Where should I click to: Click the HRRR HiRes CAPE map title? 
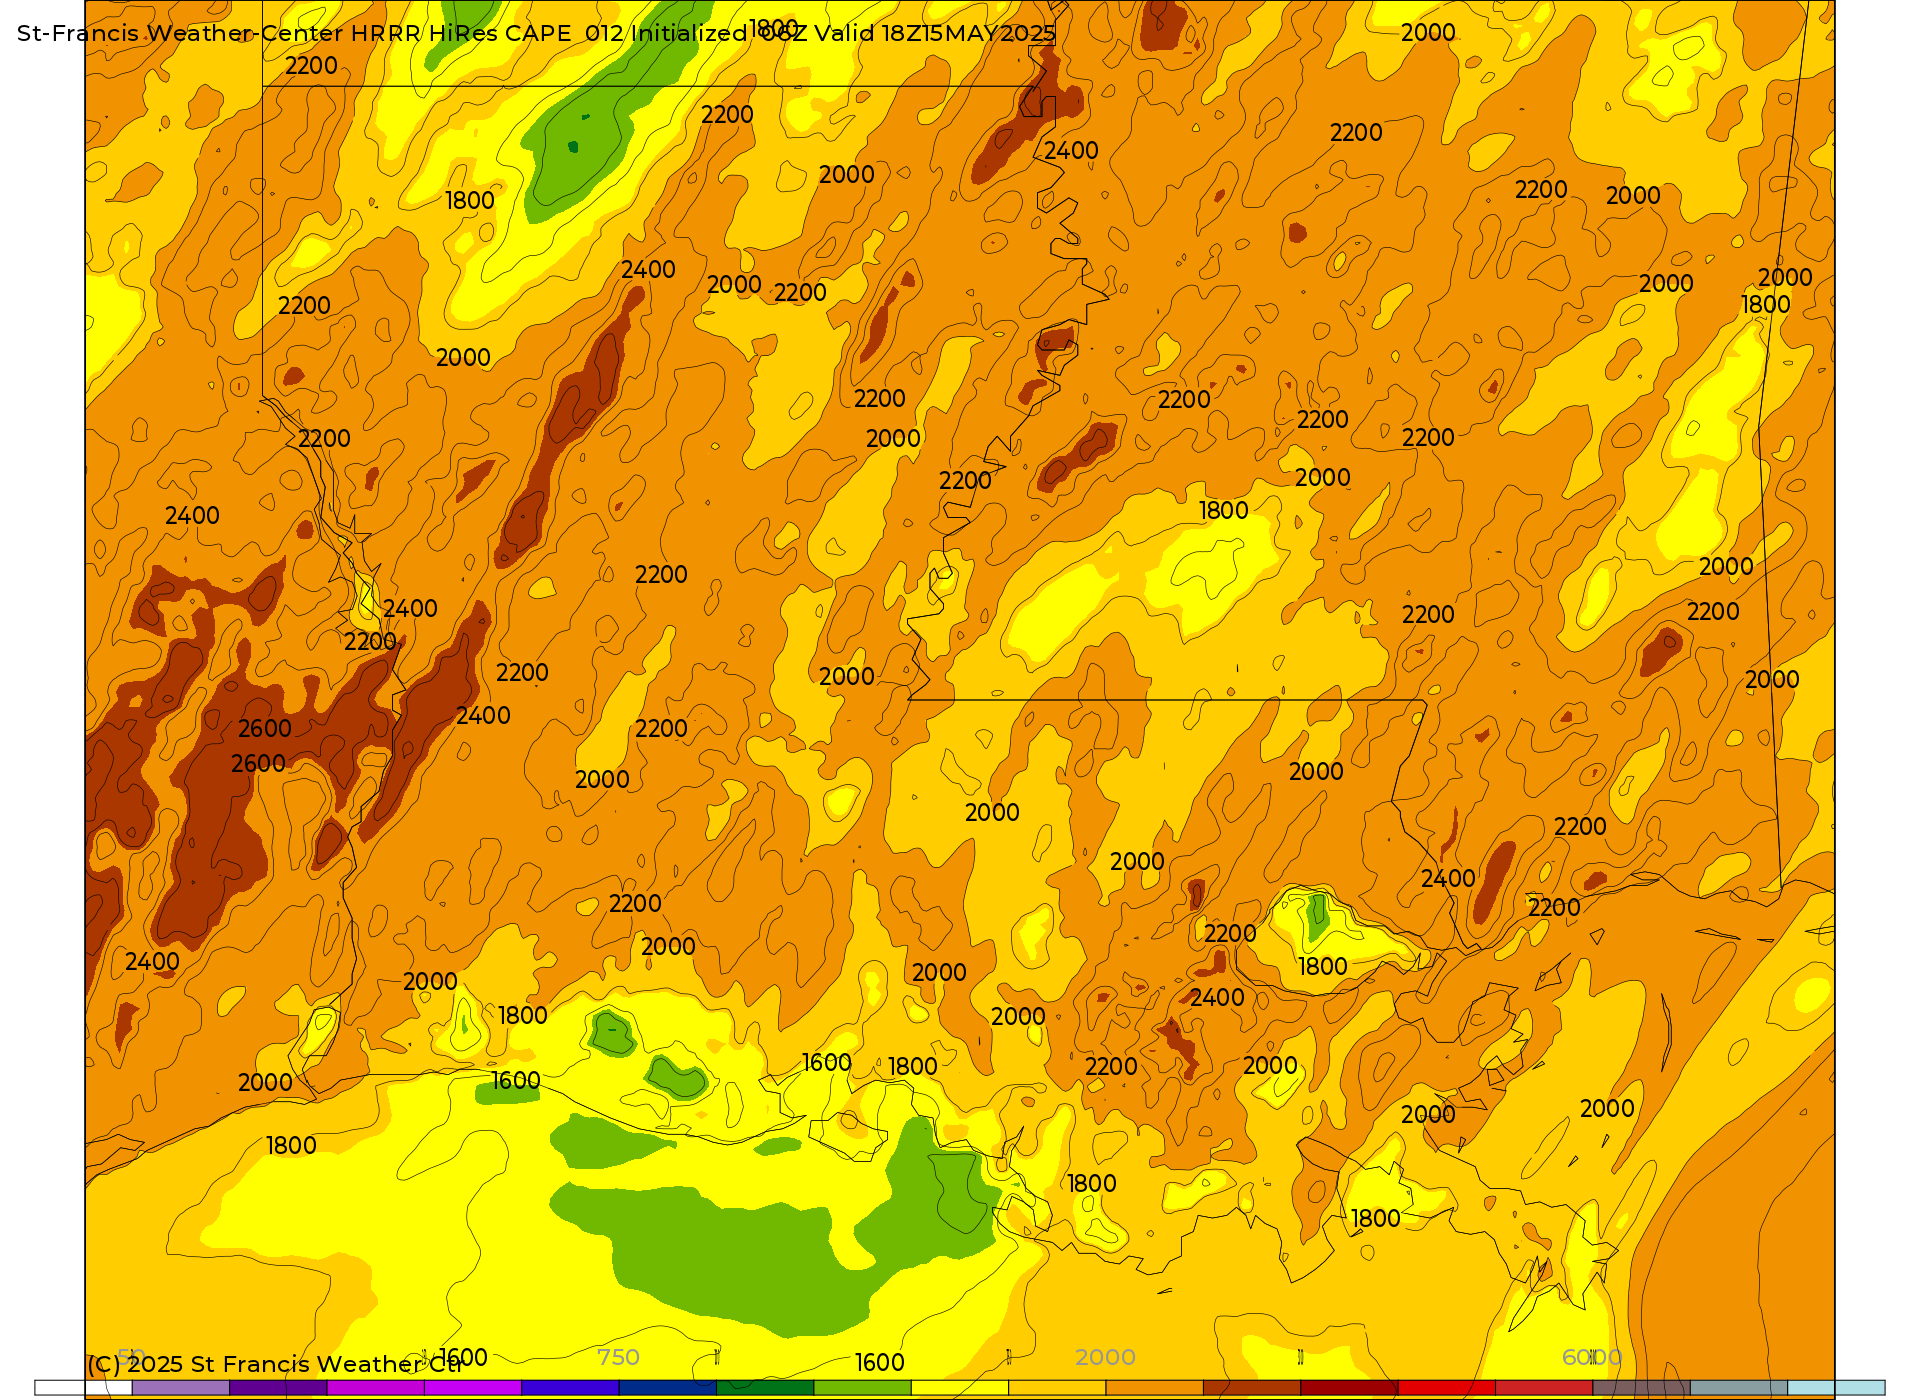pyautogui.click(x=536, y=33)
